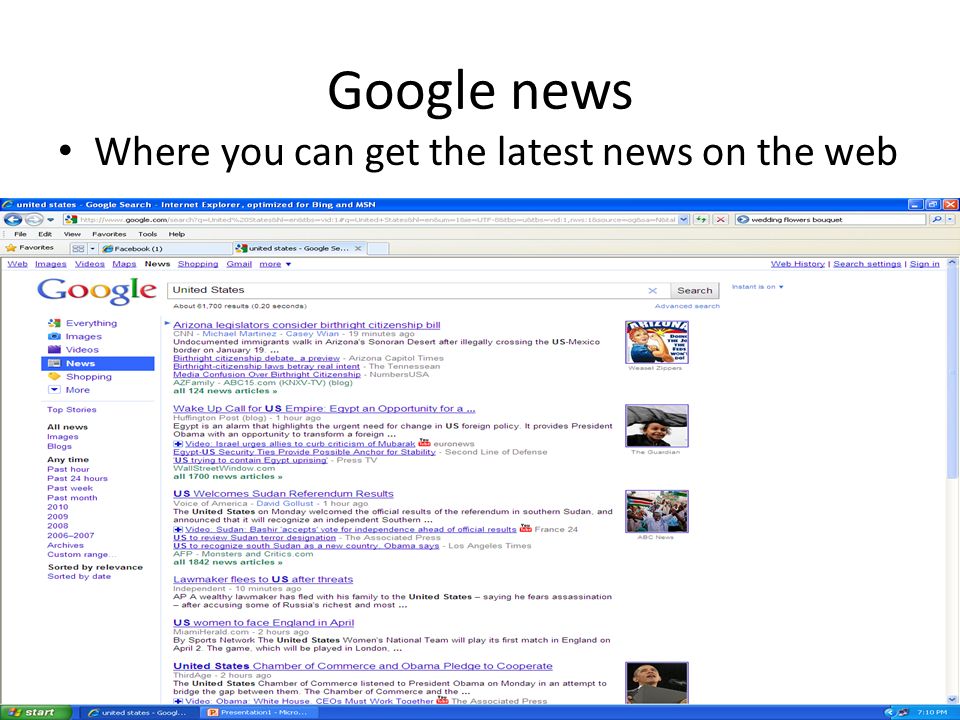Open the Archives filter link
Viewport: 960px width, 720px height.
(x=66, y=545)
